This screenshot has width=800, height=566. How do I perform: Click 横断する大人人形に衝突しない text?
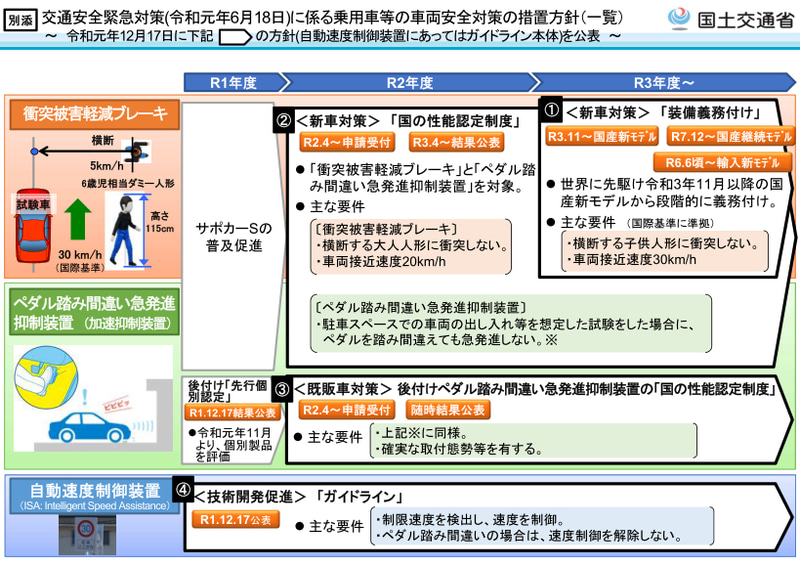click(412, 246)
